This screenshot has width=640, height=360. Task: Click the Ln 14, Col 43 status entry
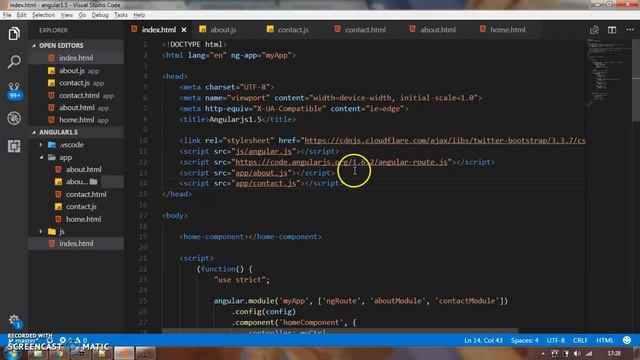(483, 340)
